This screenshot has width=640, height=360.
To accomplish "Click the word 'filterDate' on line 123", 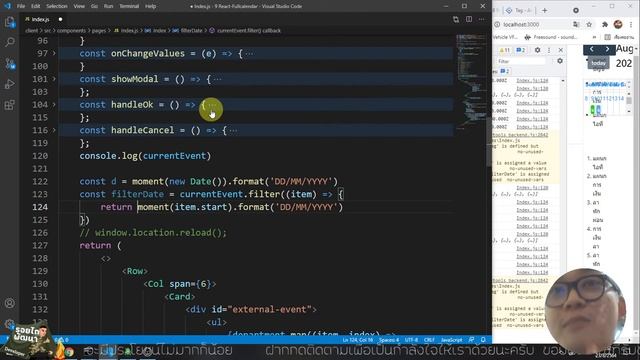I will click(138, 194).
